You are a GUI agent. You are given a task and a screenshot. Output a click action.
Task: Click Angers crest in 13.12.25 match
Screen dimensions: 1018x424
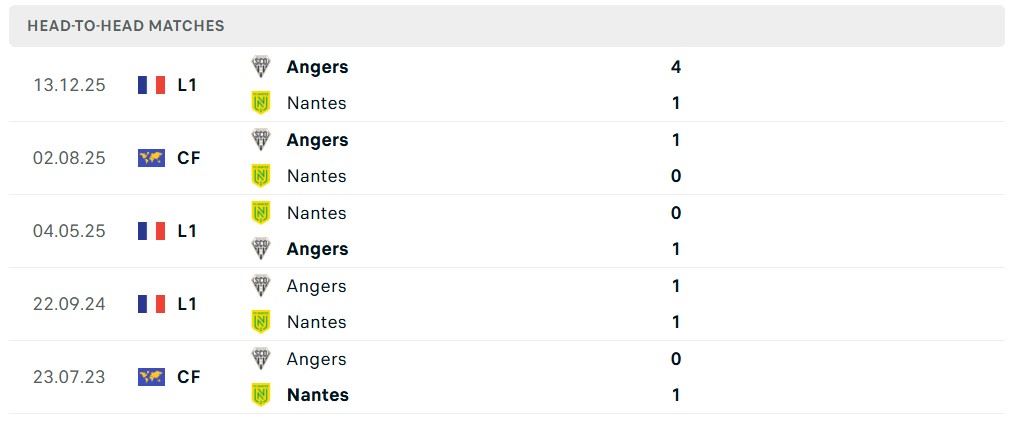coord(261,67)
